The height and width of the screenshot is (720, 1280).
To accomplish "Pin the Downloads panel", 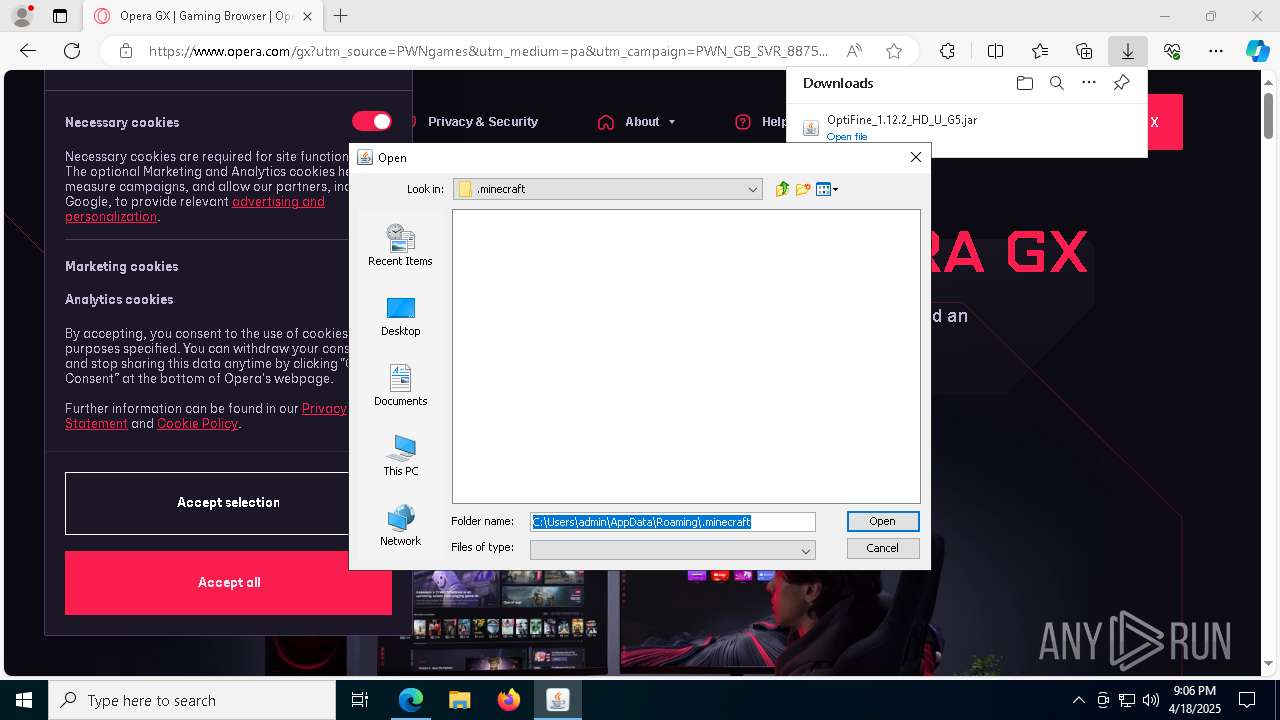I will (1121, 83).
